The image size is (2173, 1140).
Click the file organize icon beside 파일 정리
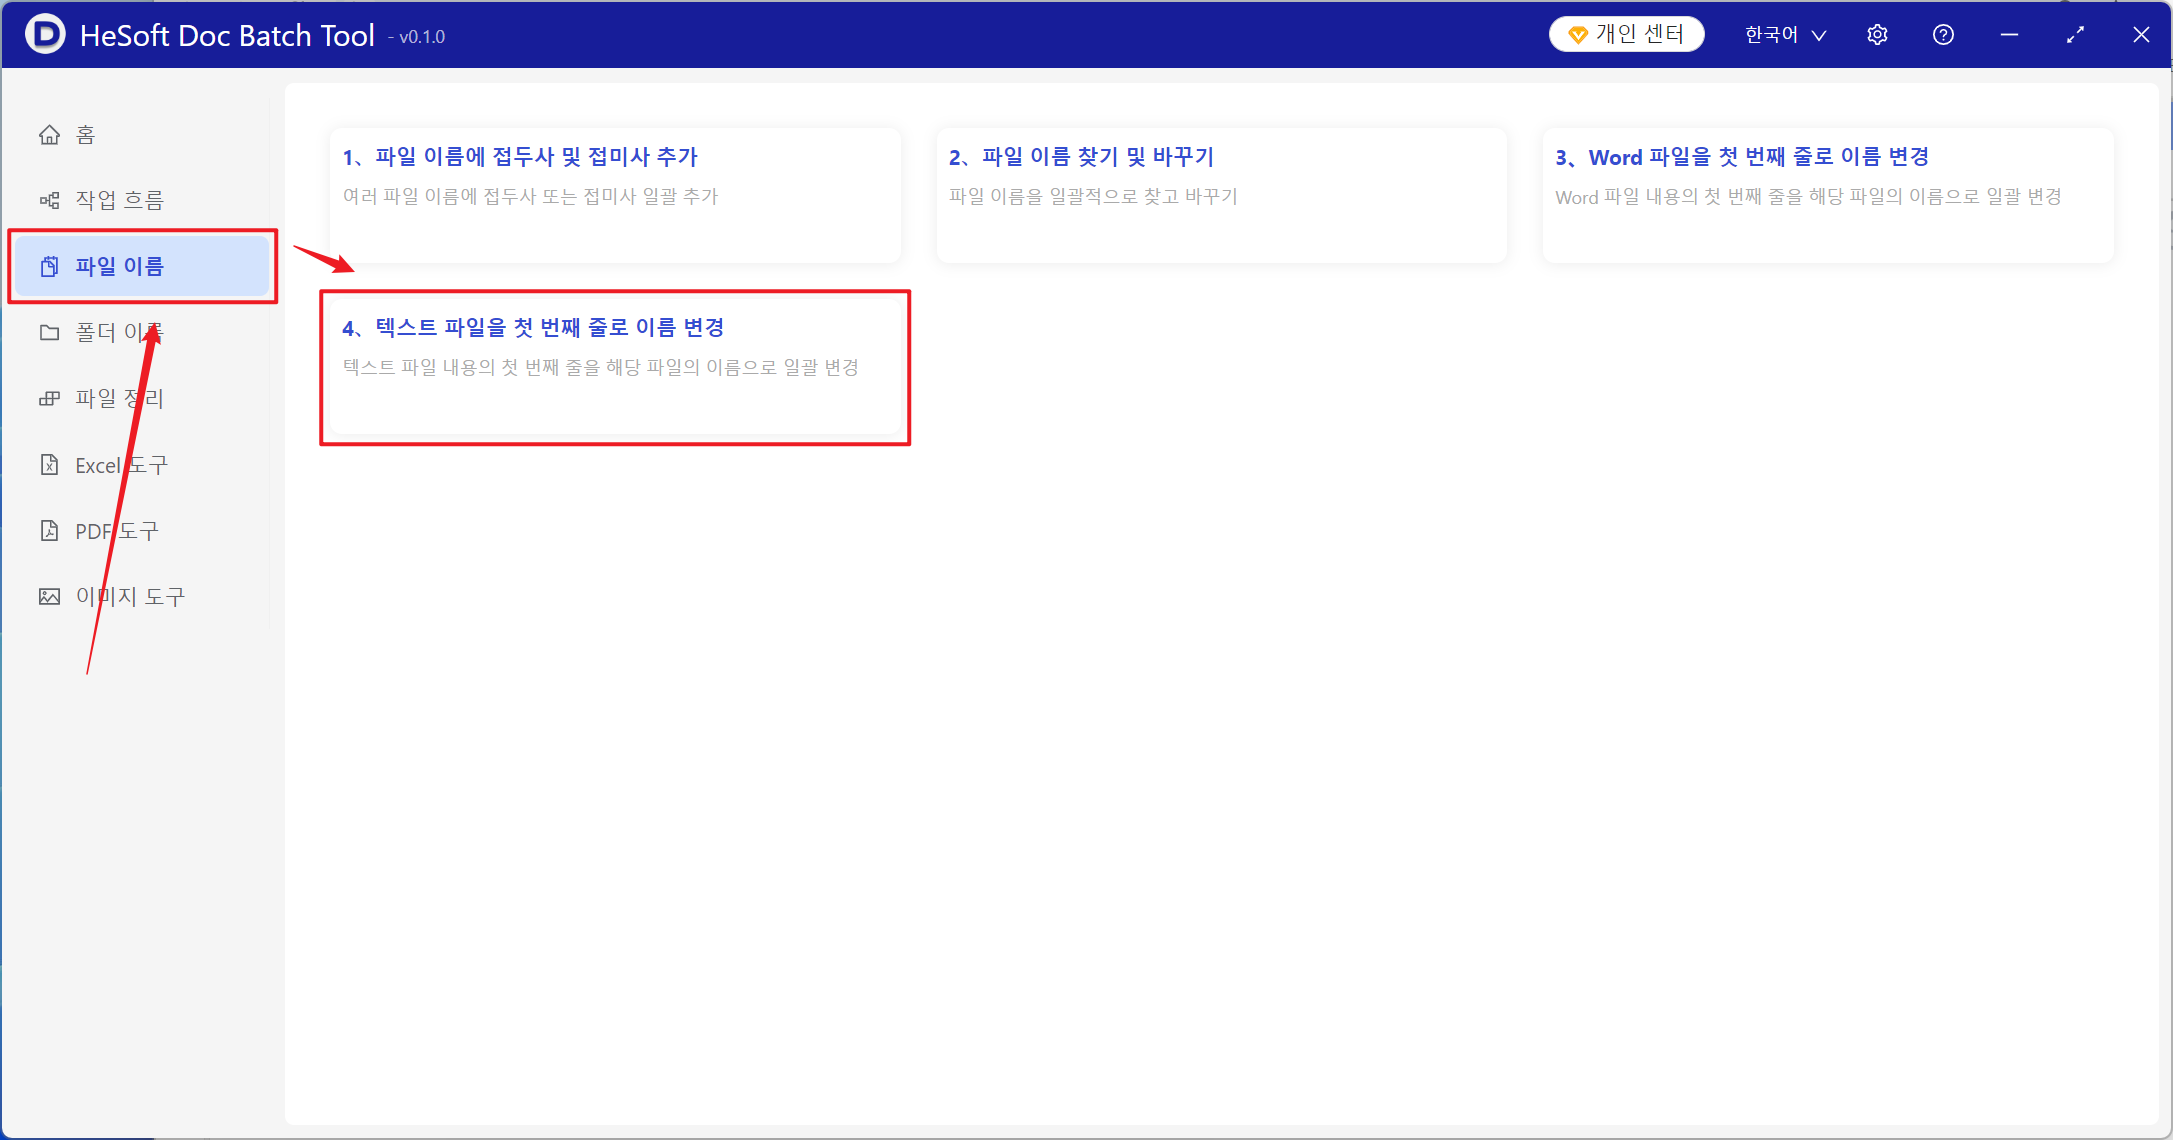pos(49,399)
